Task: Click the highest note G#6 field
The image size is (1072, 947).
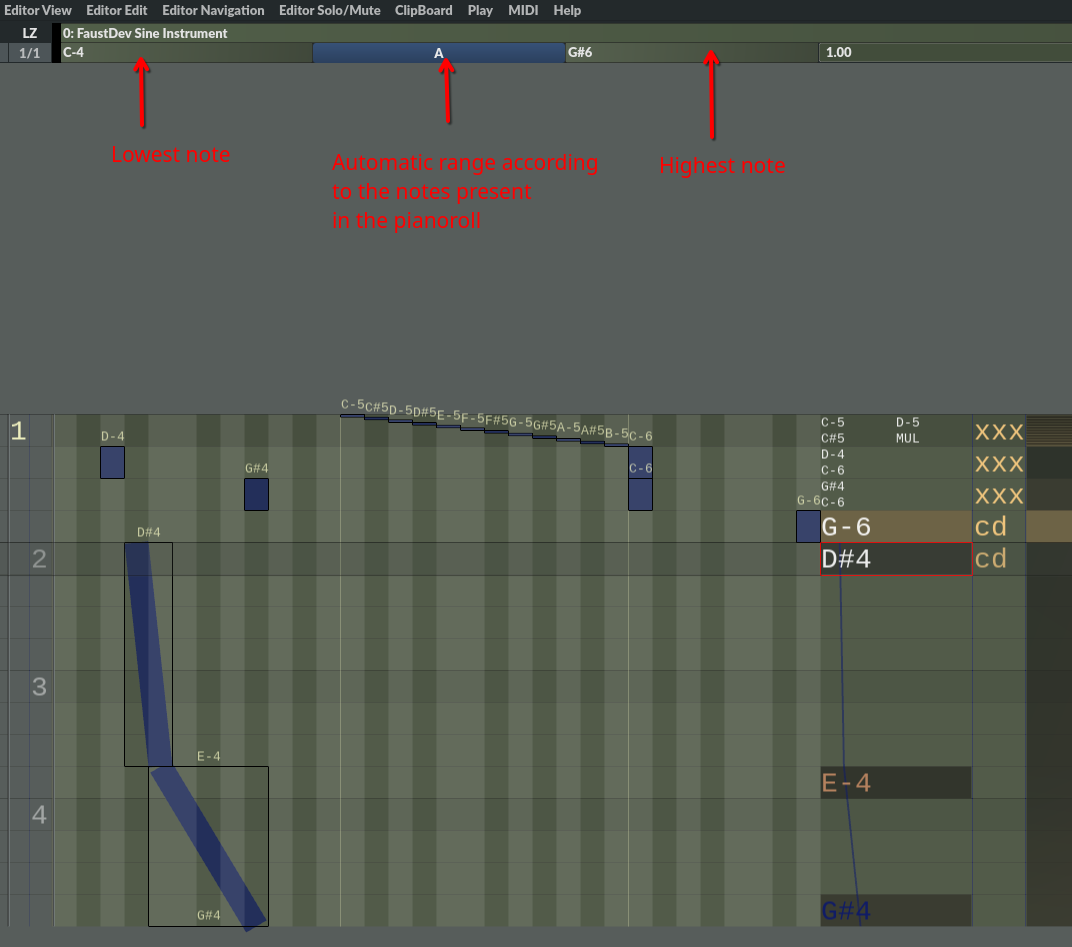Action: click(x=690, y=53)
